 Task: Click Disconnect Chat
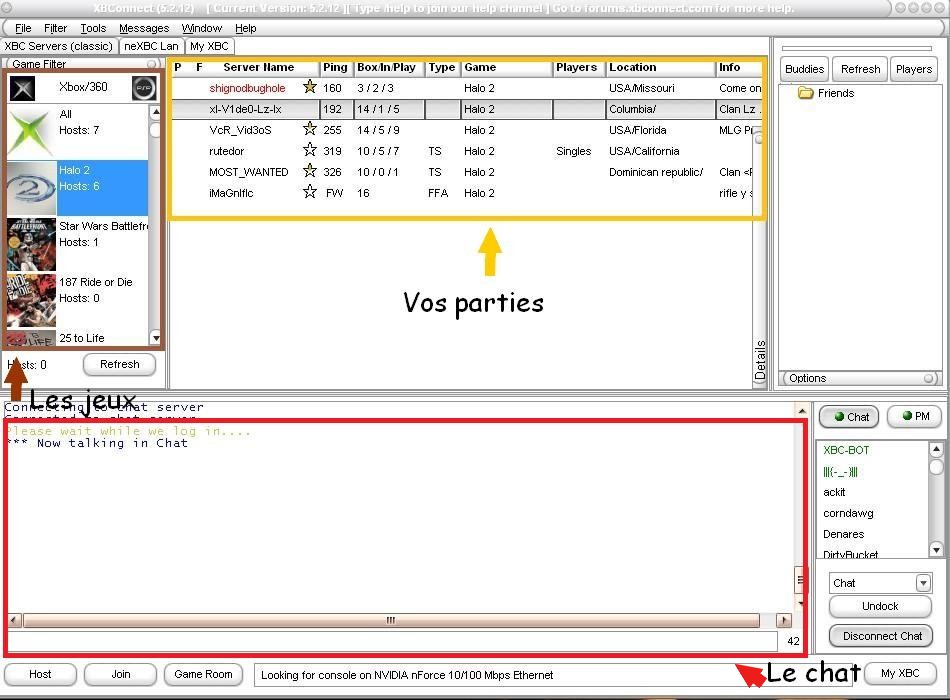pyautogui.click(x=882, y=636)
